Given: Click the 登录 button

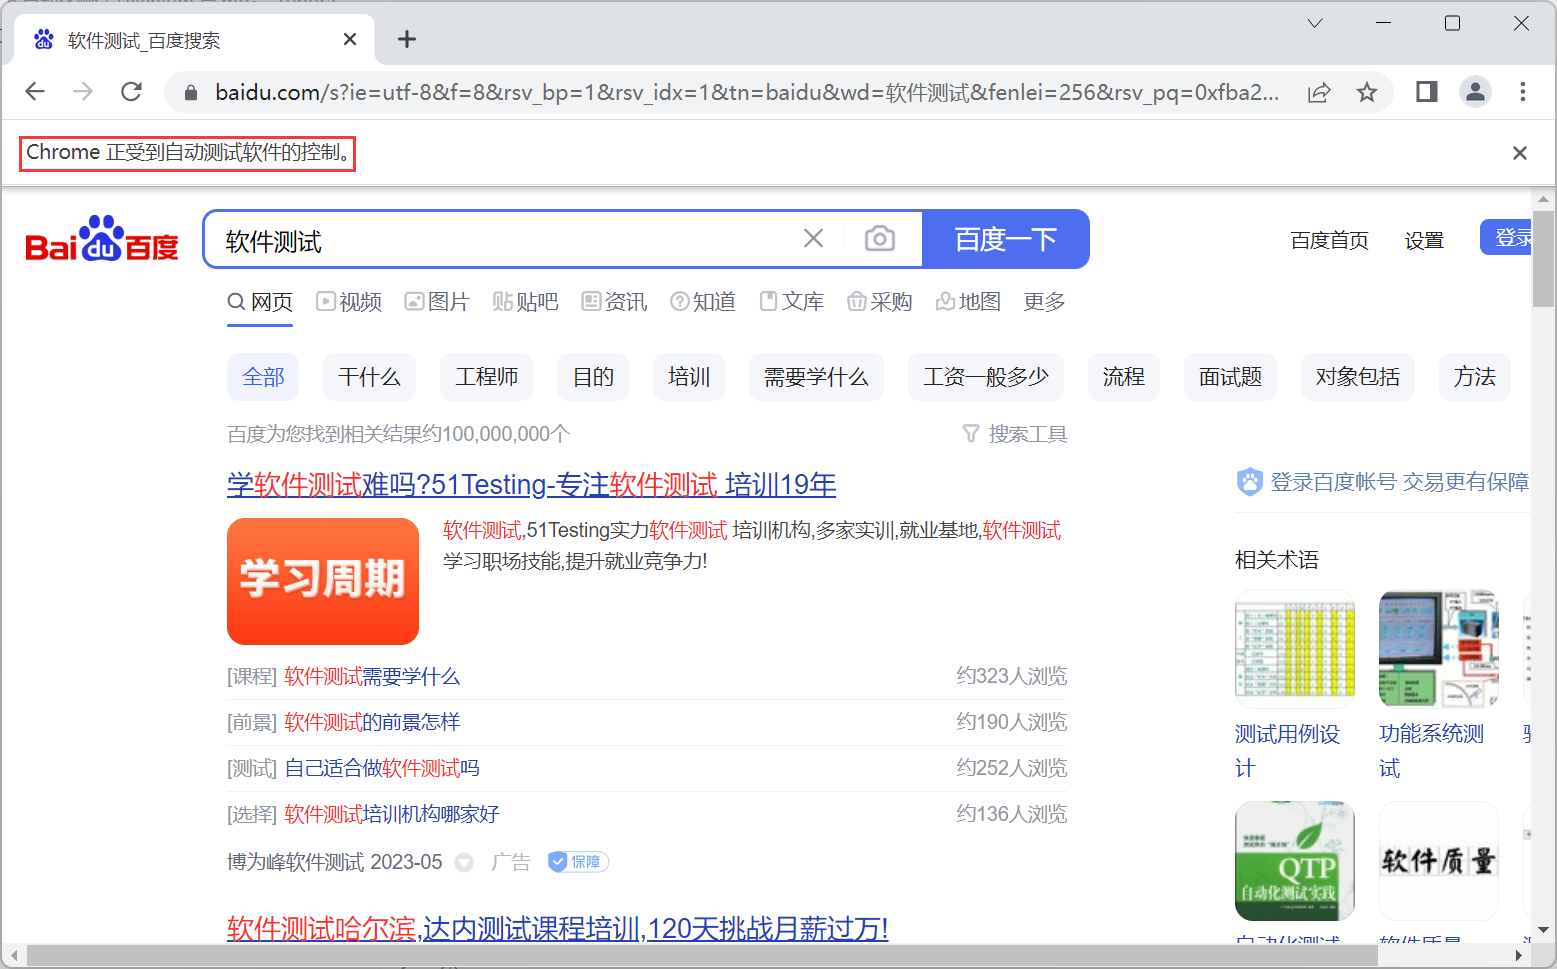Looking at the screenshot, I should [1506, 238].
